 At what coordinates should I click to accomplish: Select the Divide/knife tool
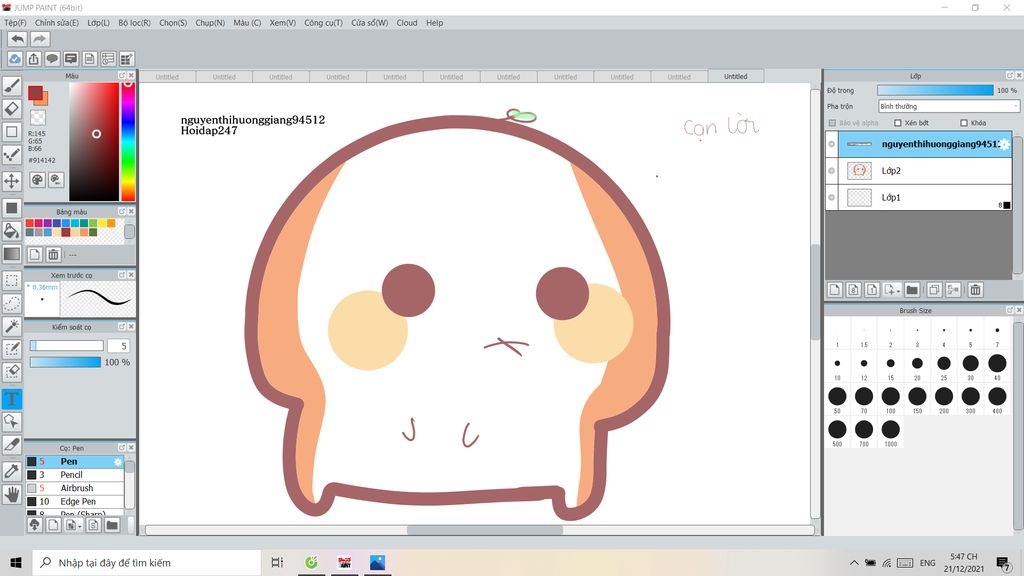tap(12, 445)
